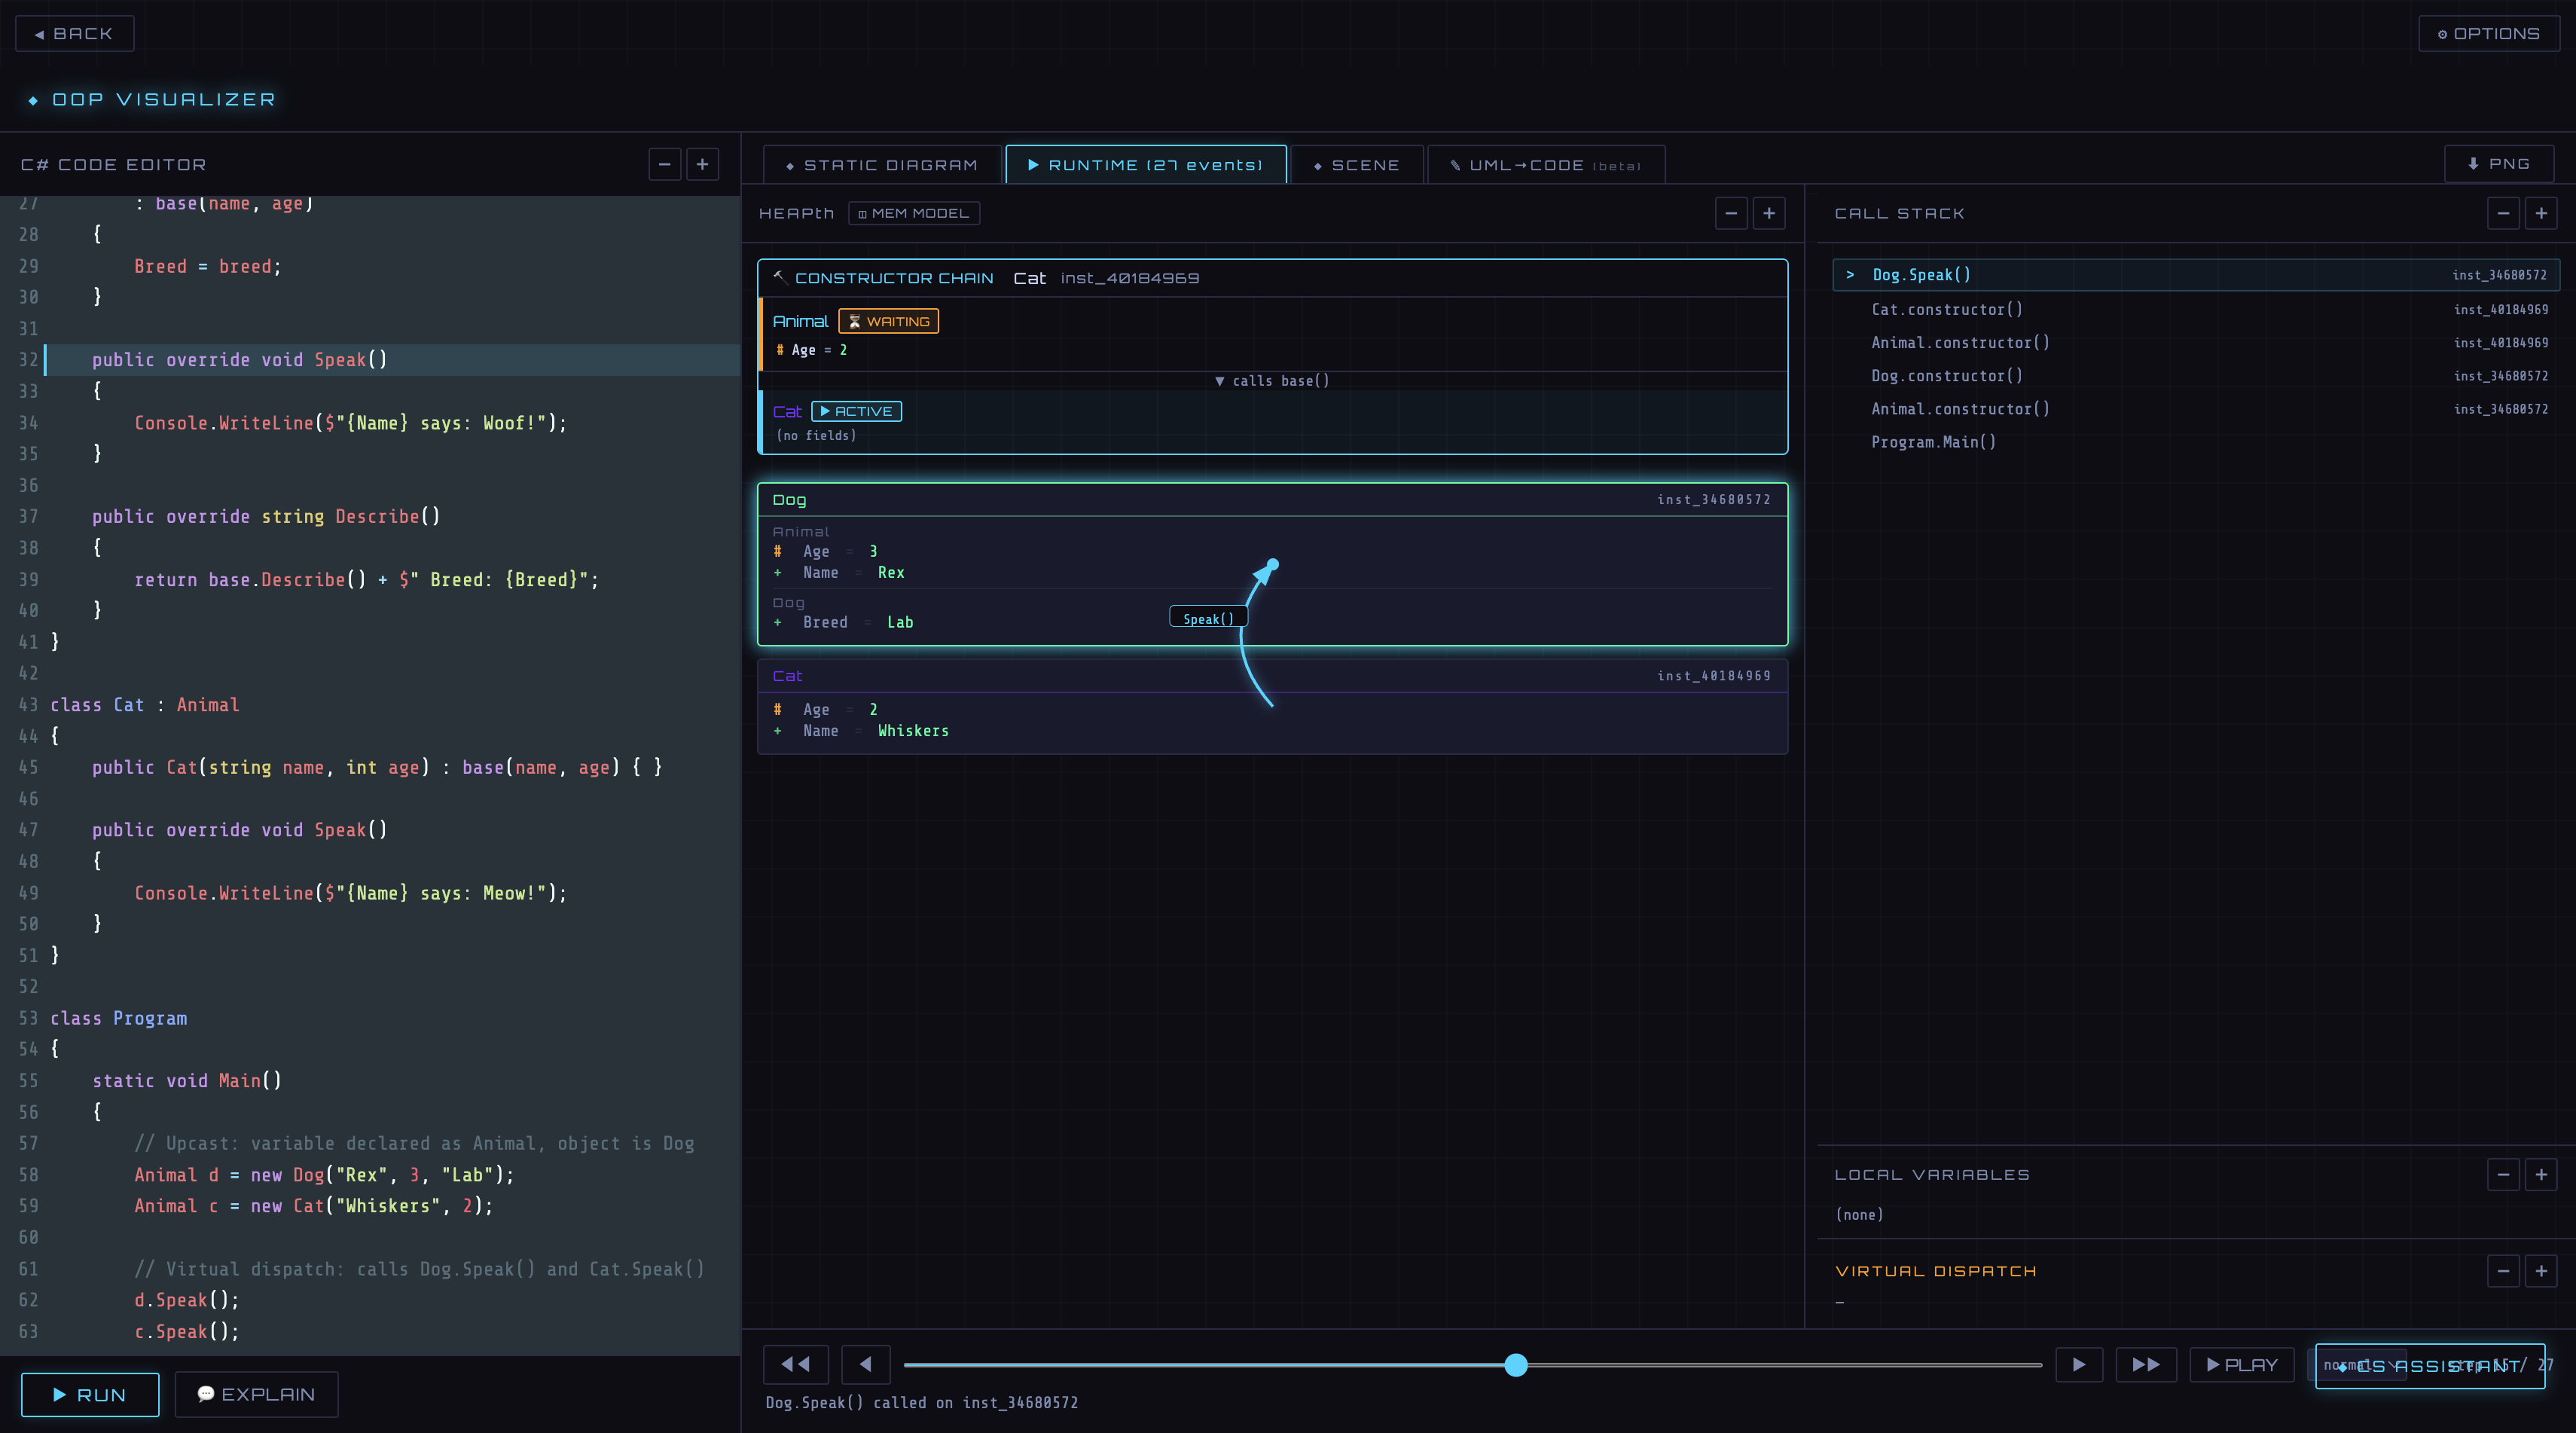Select Cat.constructor() in the call stack

(x=1946, y=310)
